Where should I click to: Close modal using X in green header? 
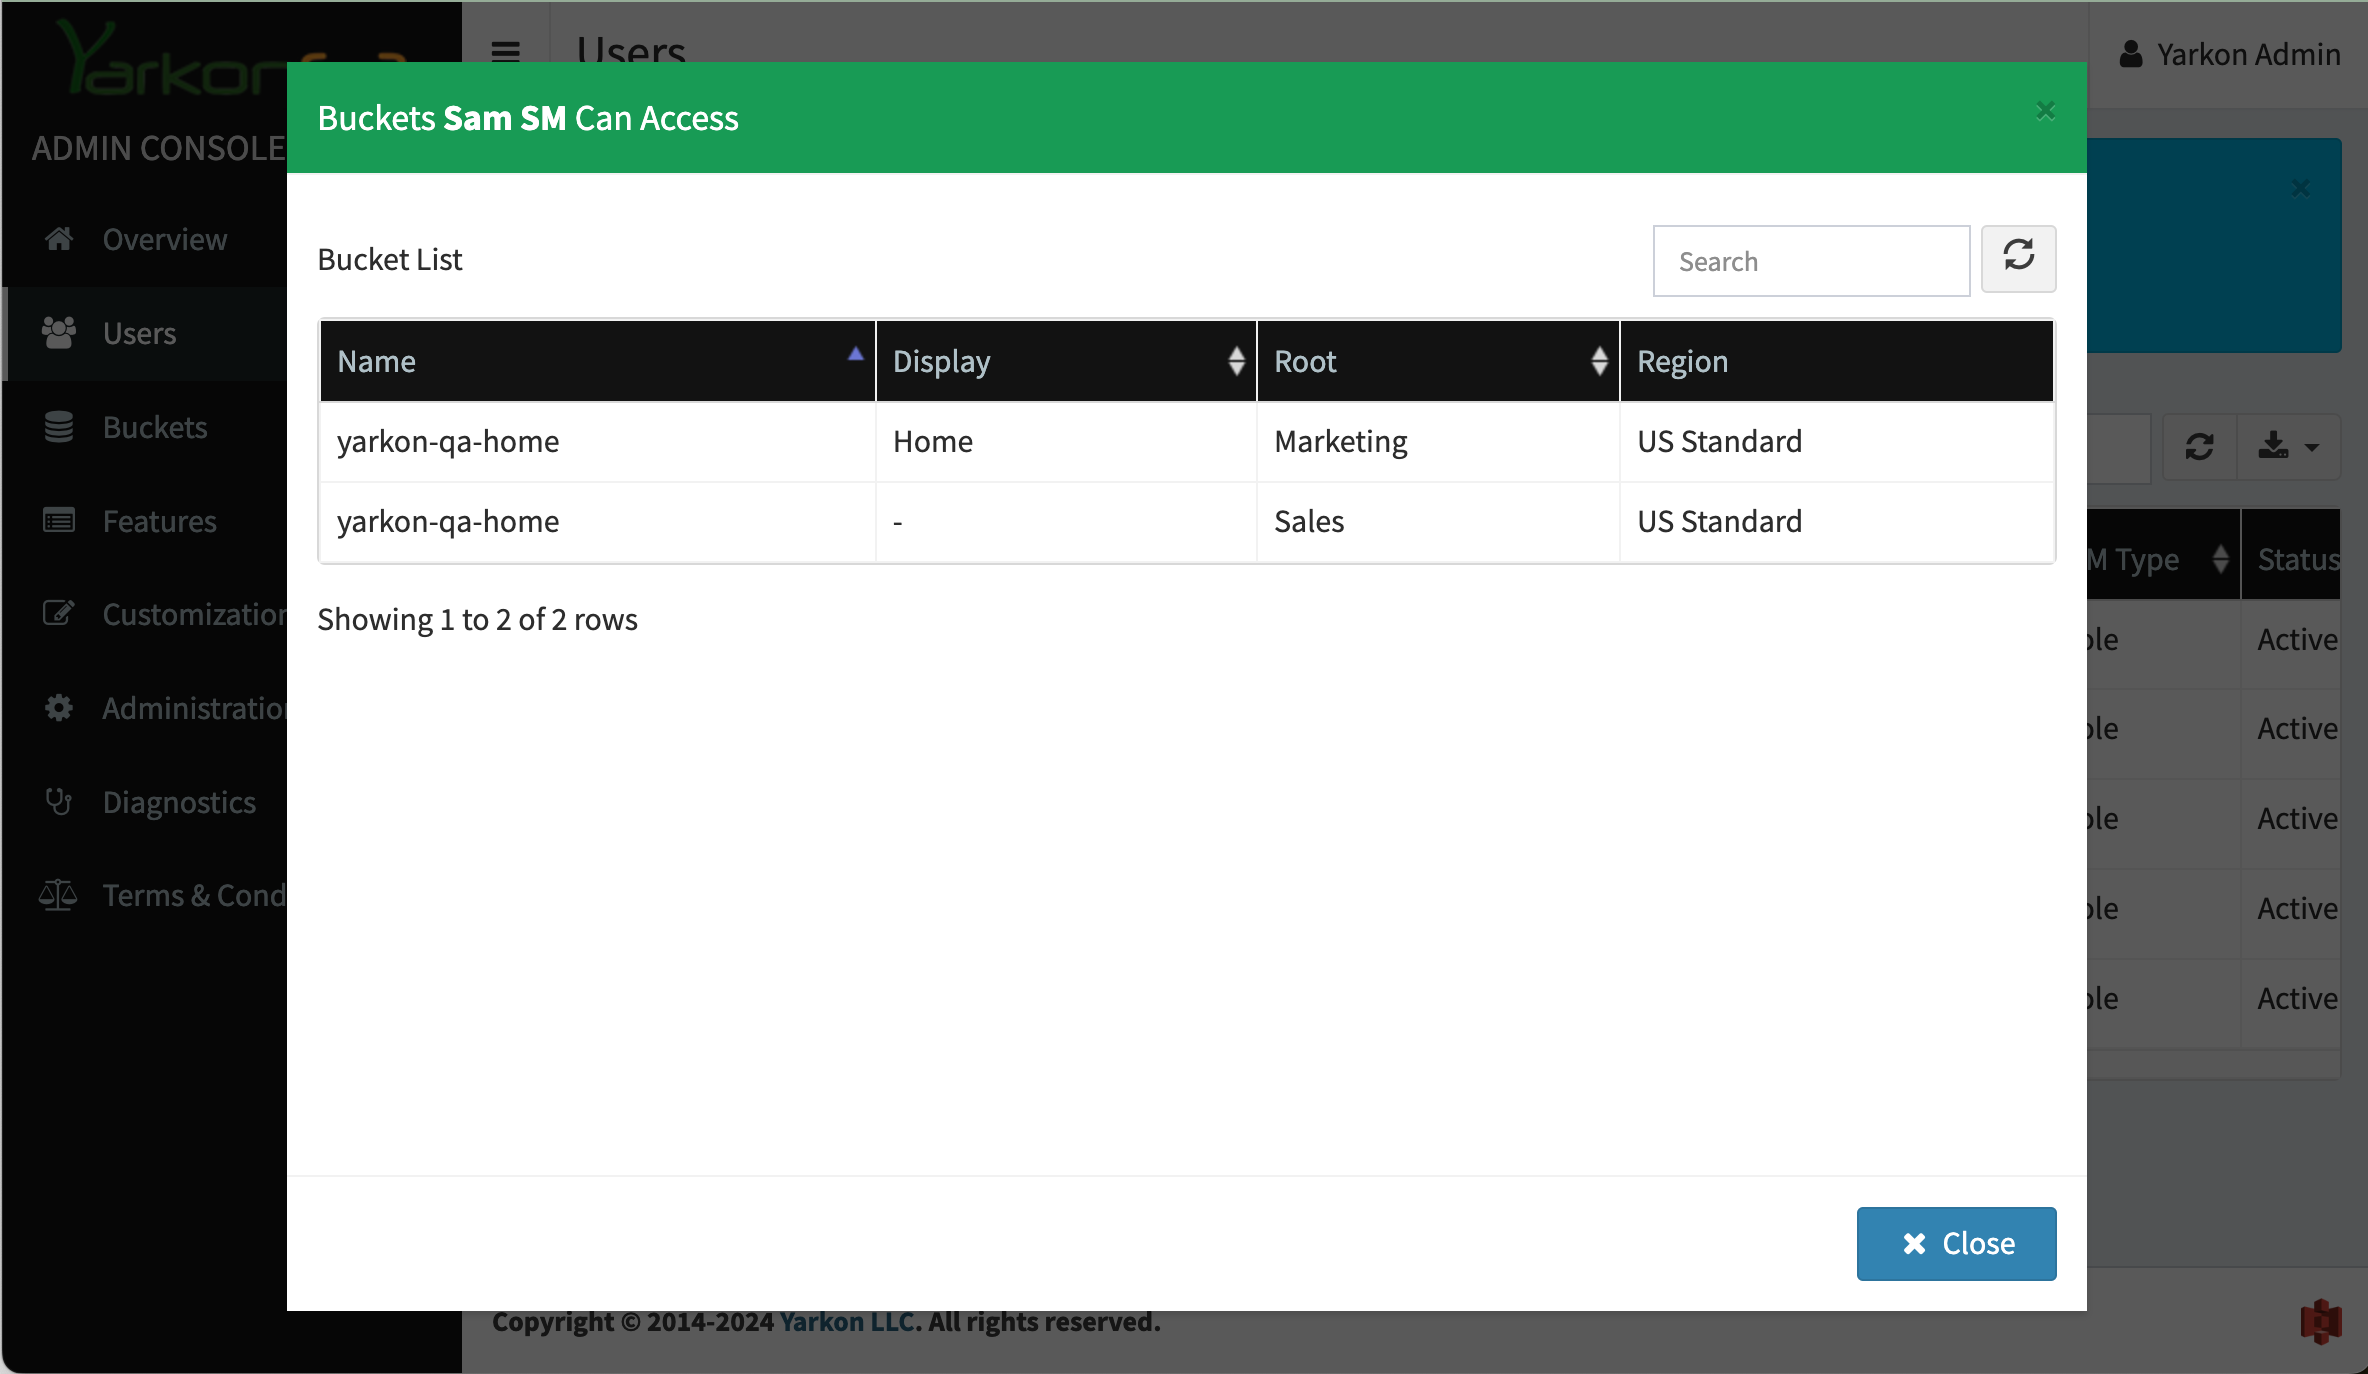(2045, 111)
